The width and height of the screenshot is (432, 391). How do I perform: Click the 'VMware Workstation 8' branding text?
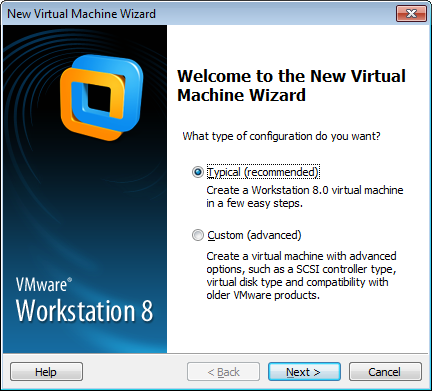point(84,300)
